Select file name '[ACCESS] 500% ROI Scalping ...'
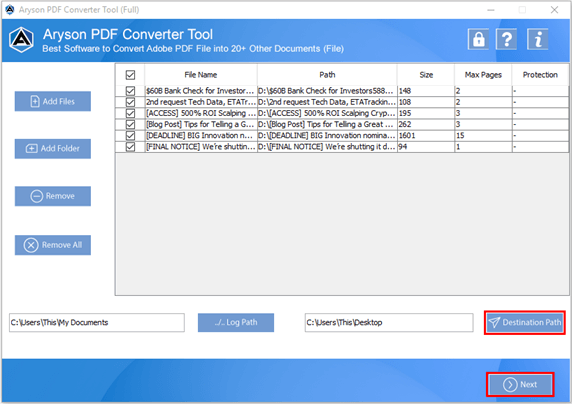Viewport: 572px width, 404px height. 201,113
